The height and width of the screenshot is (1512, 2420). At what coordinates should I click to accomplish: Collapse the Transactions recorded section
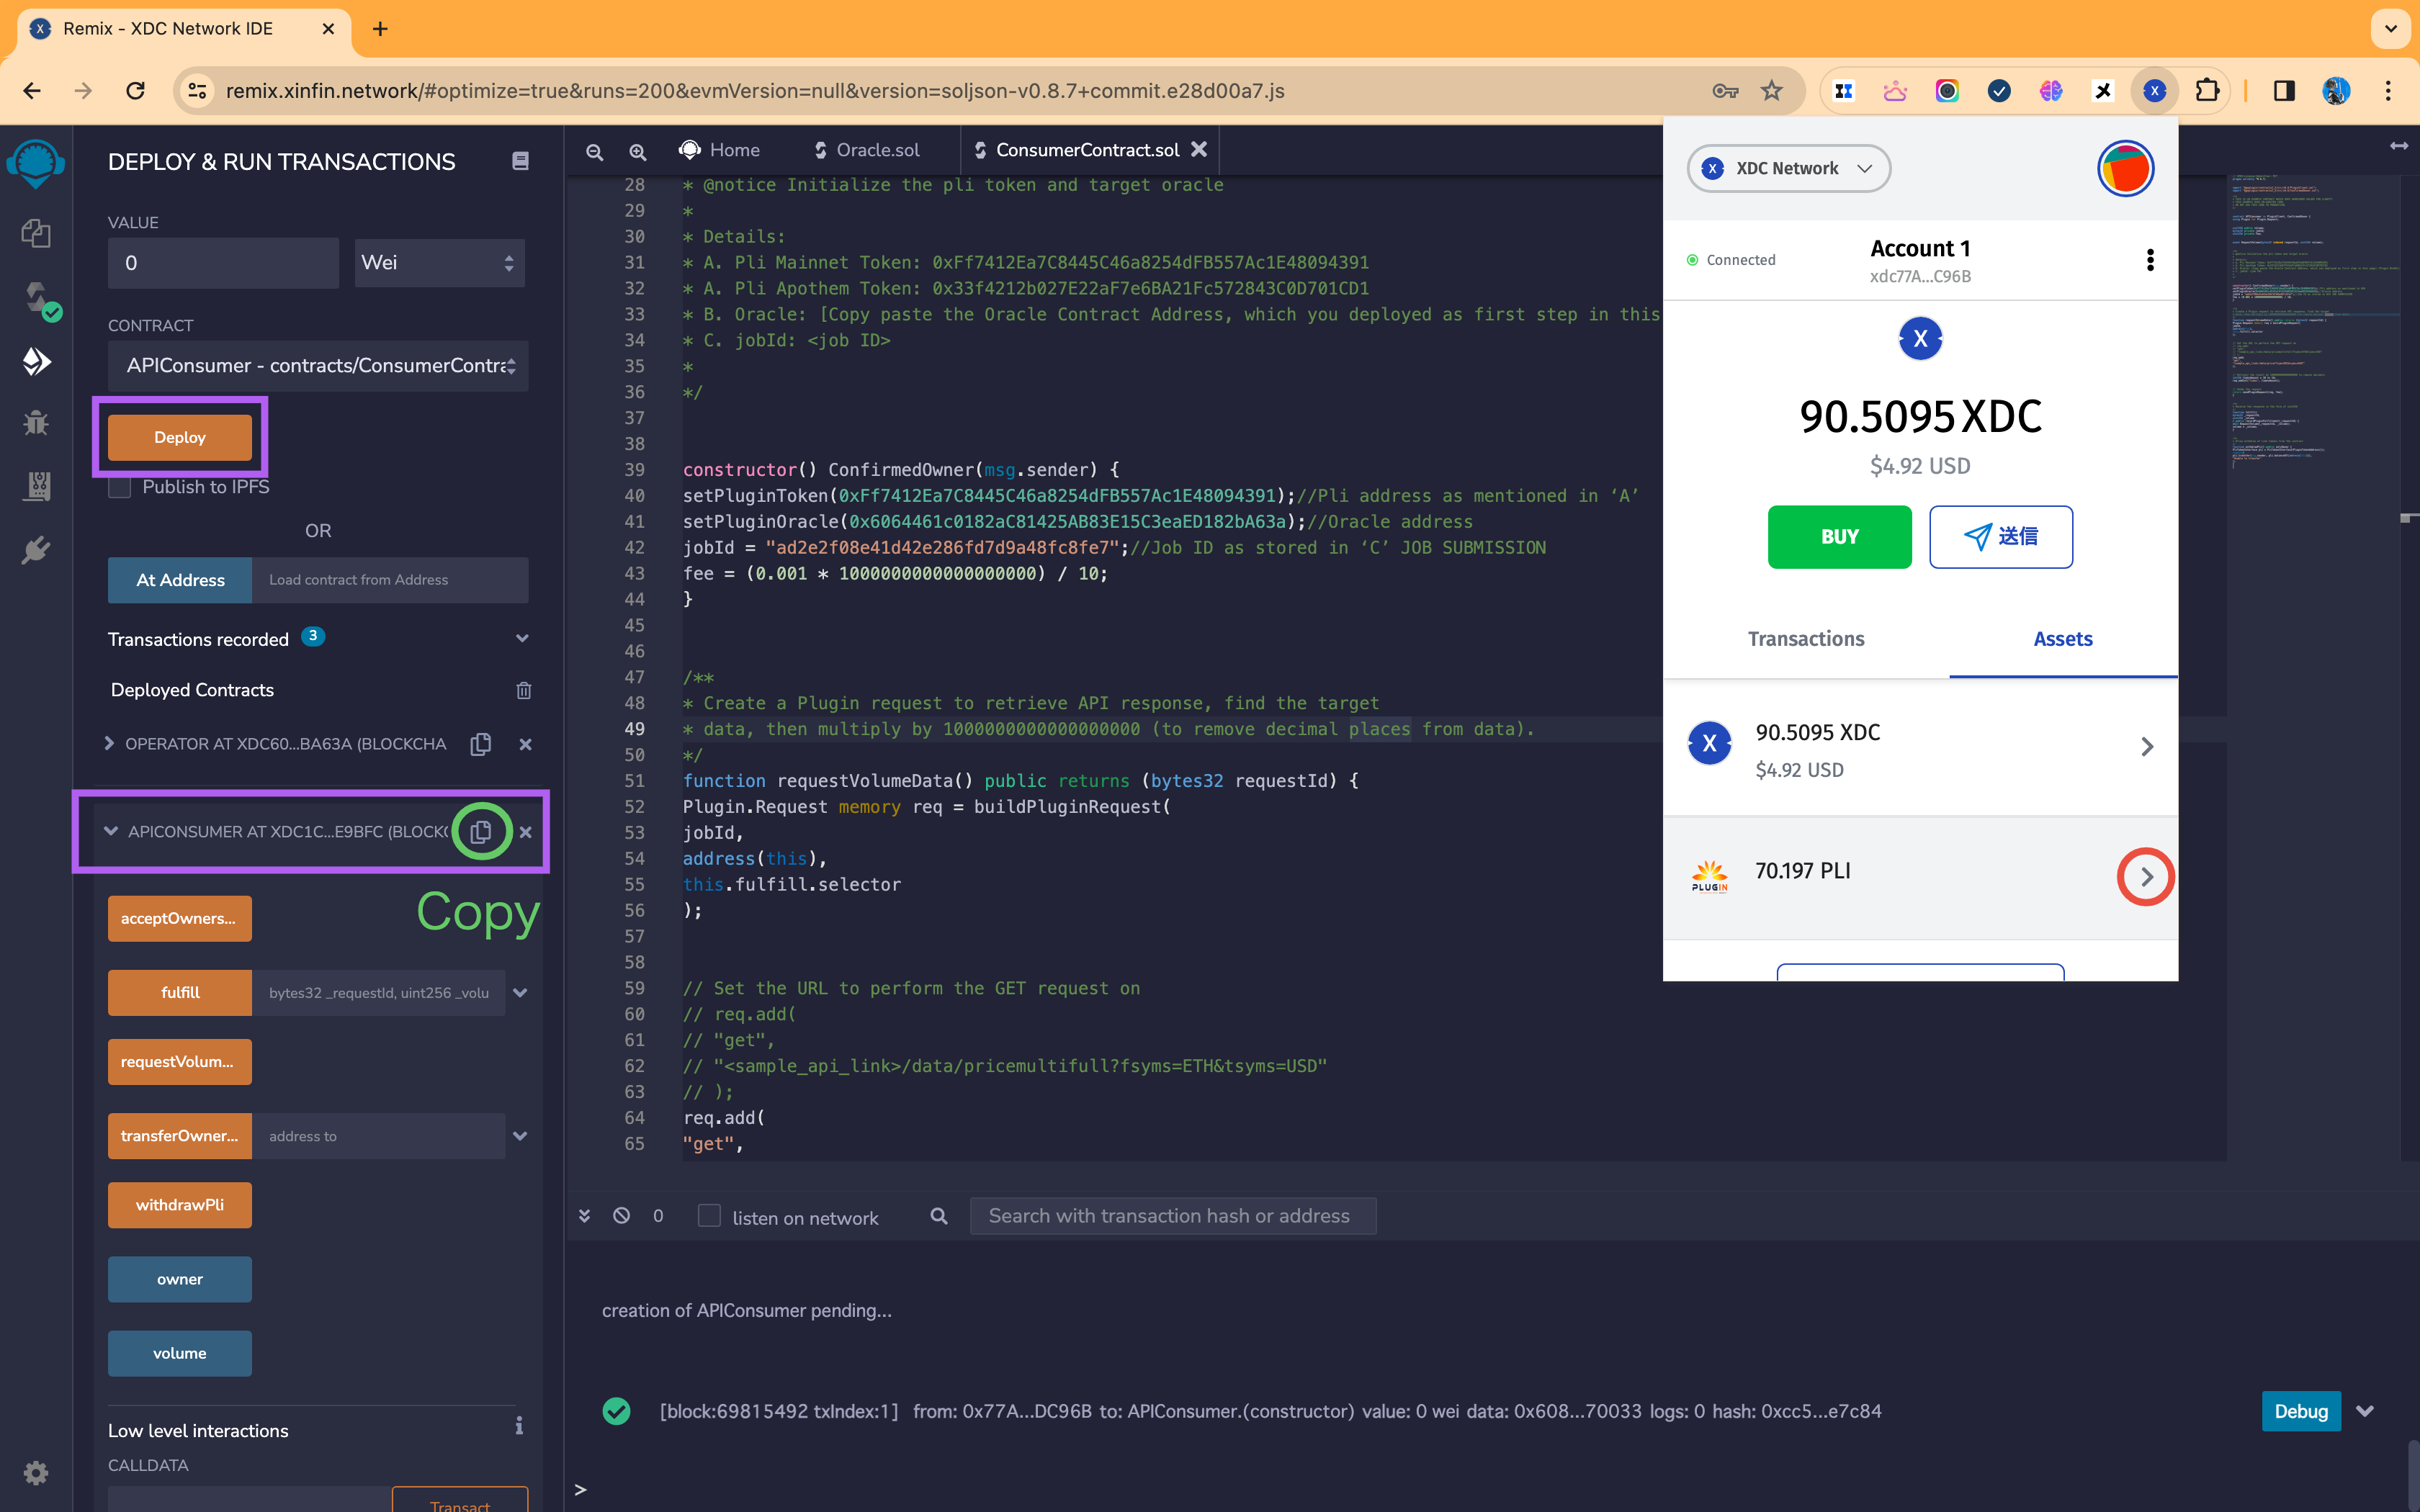(x=522, y=638)
